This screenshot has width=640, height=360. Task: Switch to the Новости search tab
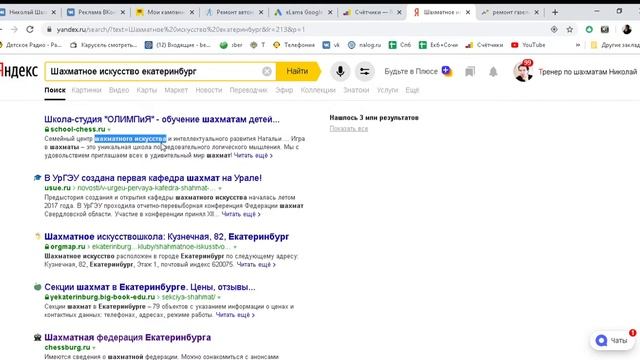tap(209, 90)
